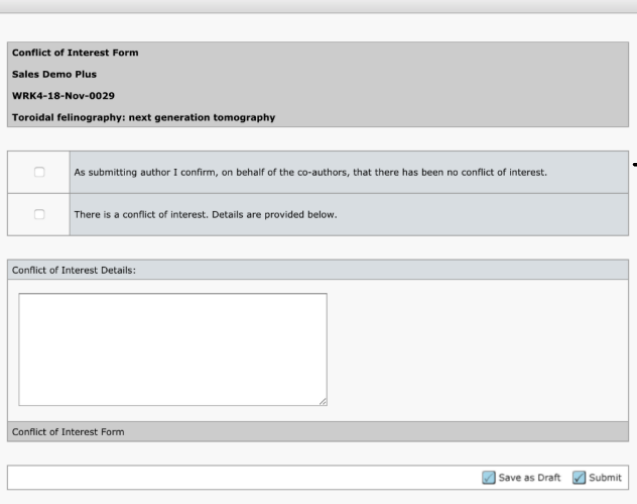The width and height of the screenshot is (637, 504).
Task: Check the no conflict of interest checkbox
Action: coord(39,172)
